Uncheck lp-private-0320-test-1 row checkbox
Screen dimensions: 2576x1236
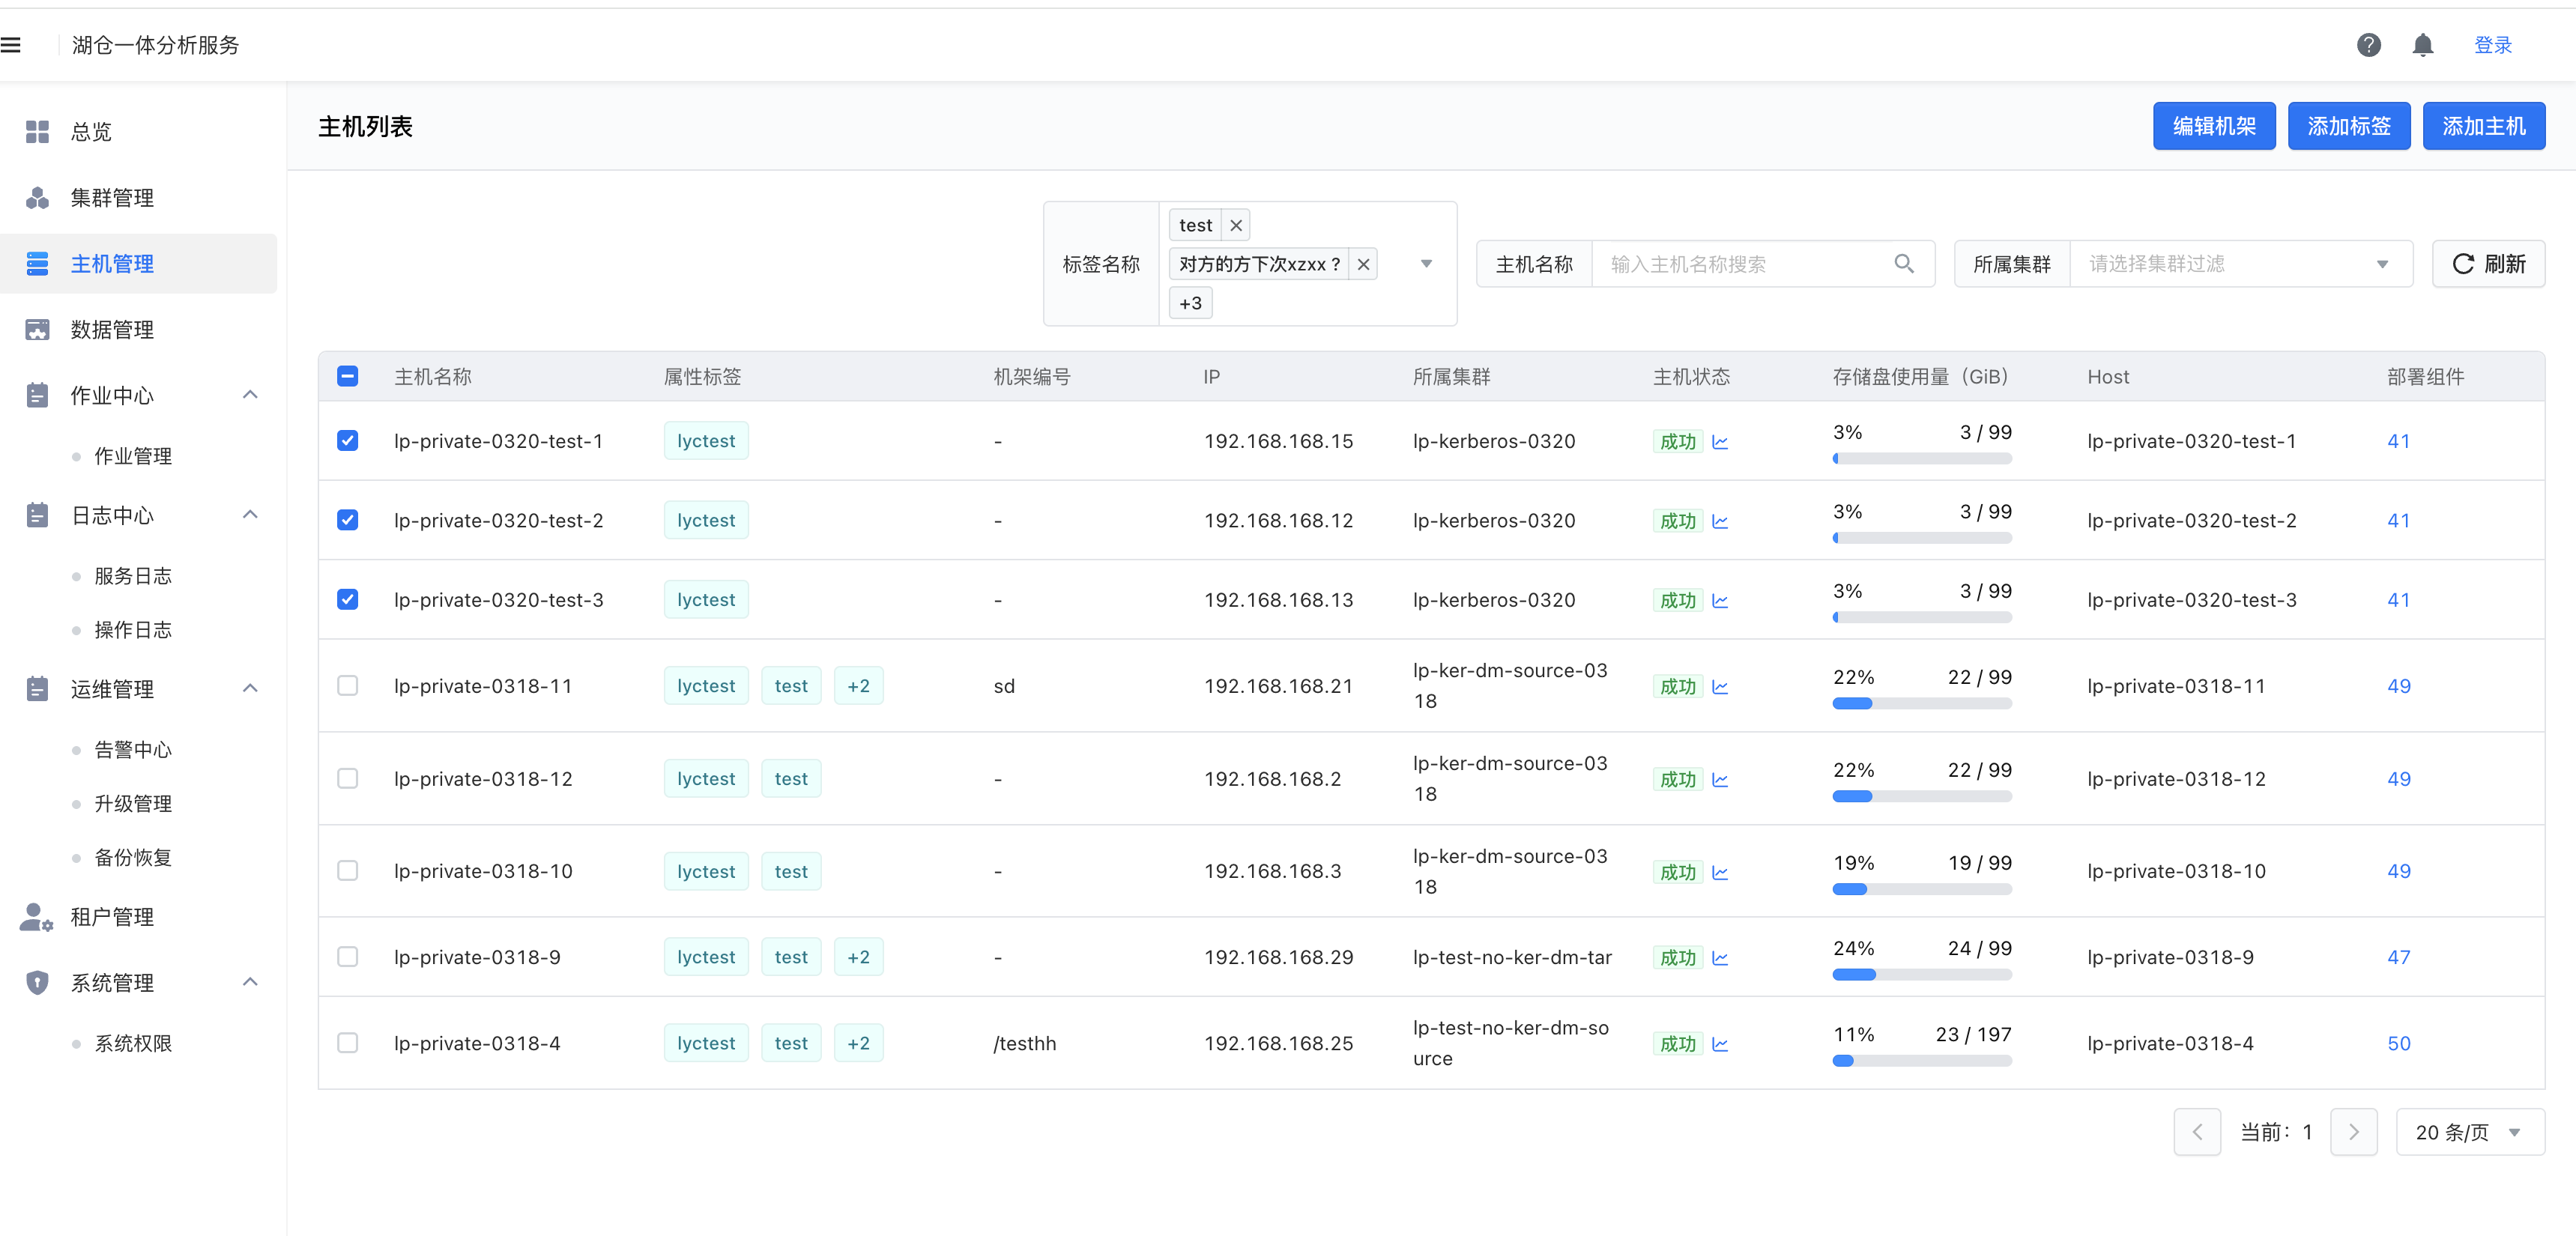click(348, 441)
